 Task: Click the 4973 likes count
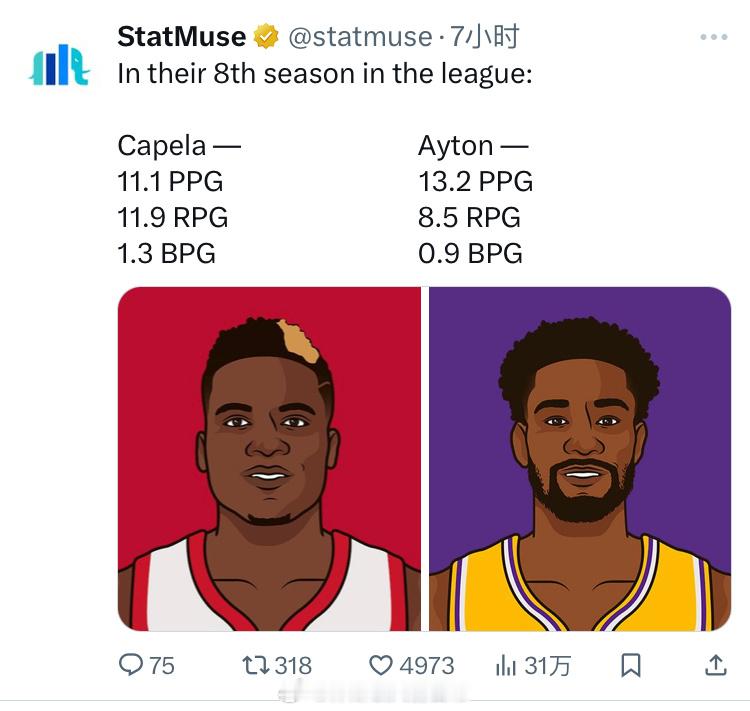pyautogui.click(x=425, y=665)
